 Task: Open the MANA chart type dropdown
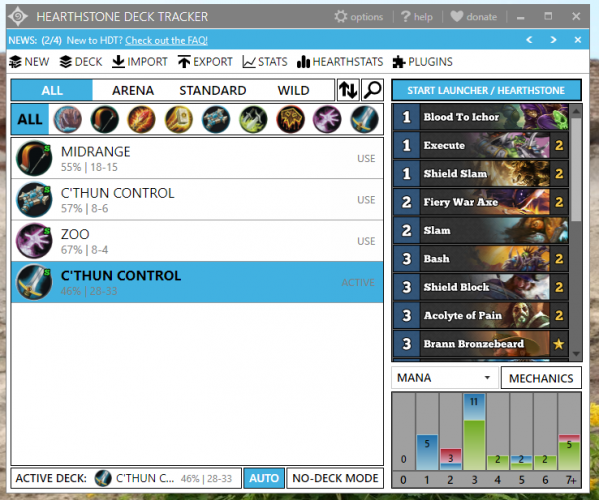click(x=445, y=378)
